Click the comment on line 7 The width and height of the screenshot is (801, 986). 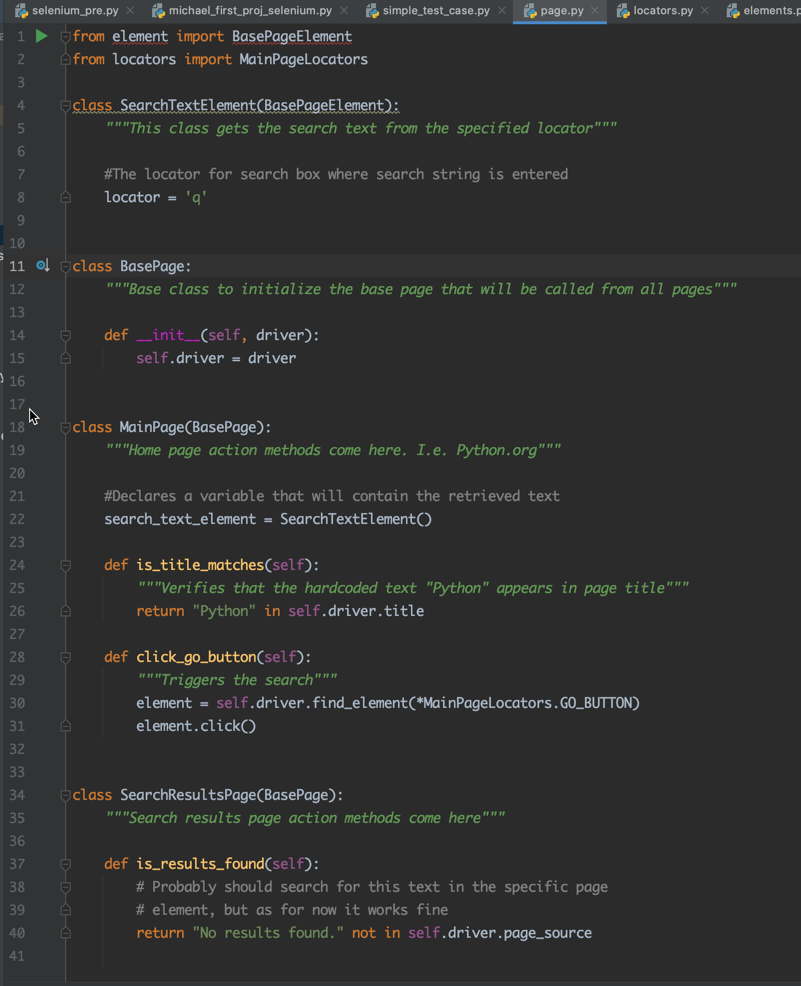coord(336,174)
